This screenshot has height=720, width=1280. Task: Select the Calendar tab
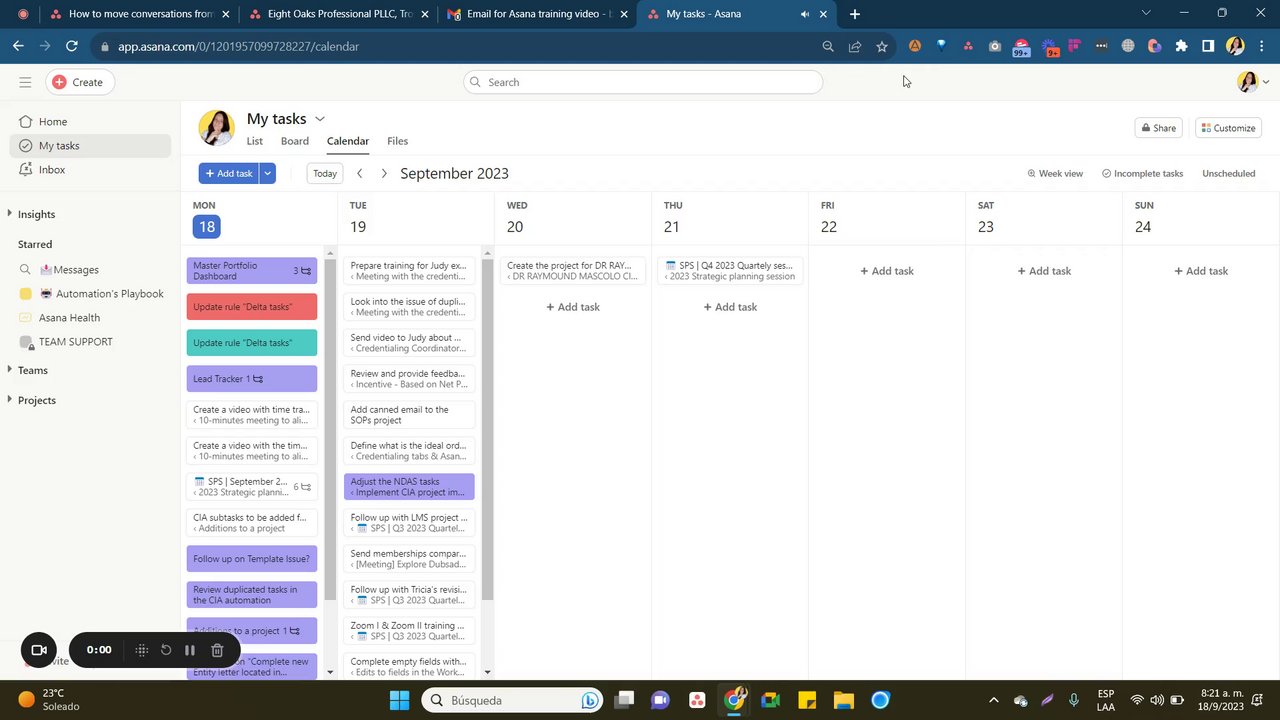click(348, 141)
